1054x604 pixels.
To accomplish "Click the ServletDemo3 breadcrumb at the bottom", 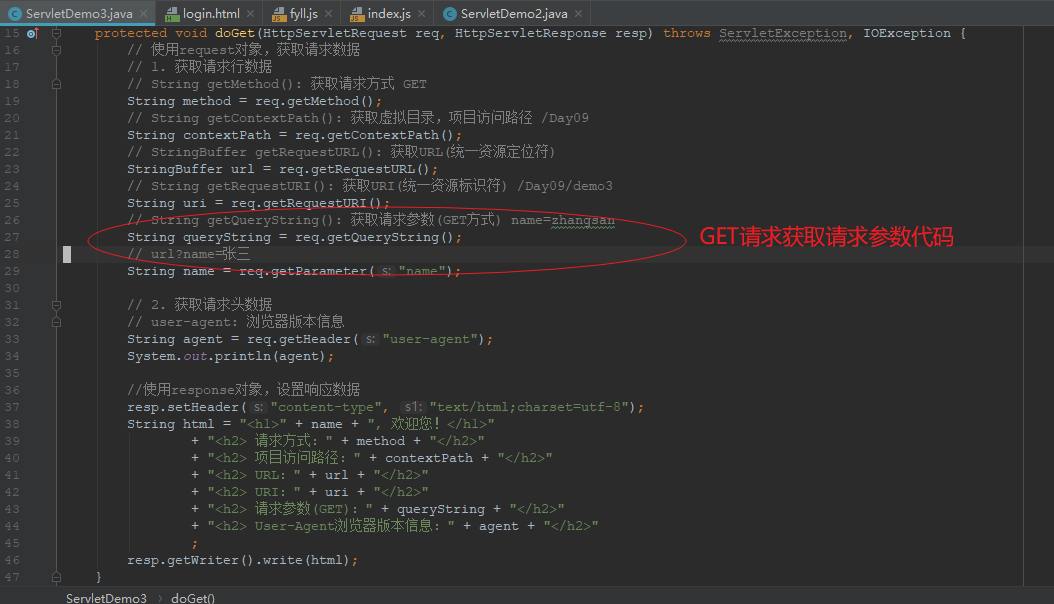I will [106, 598].
